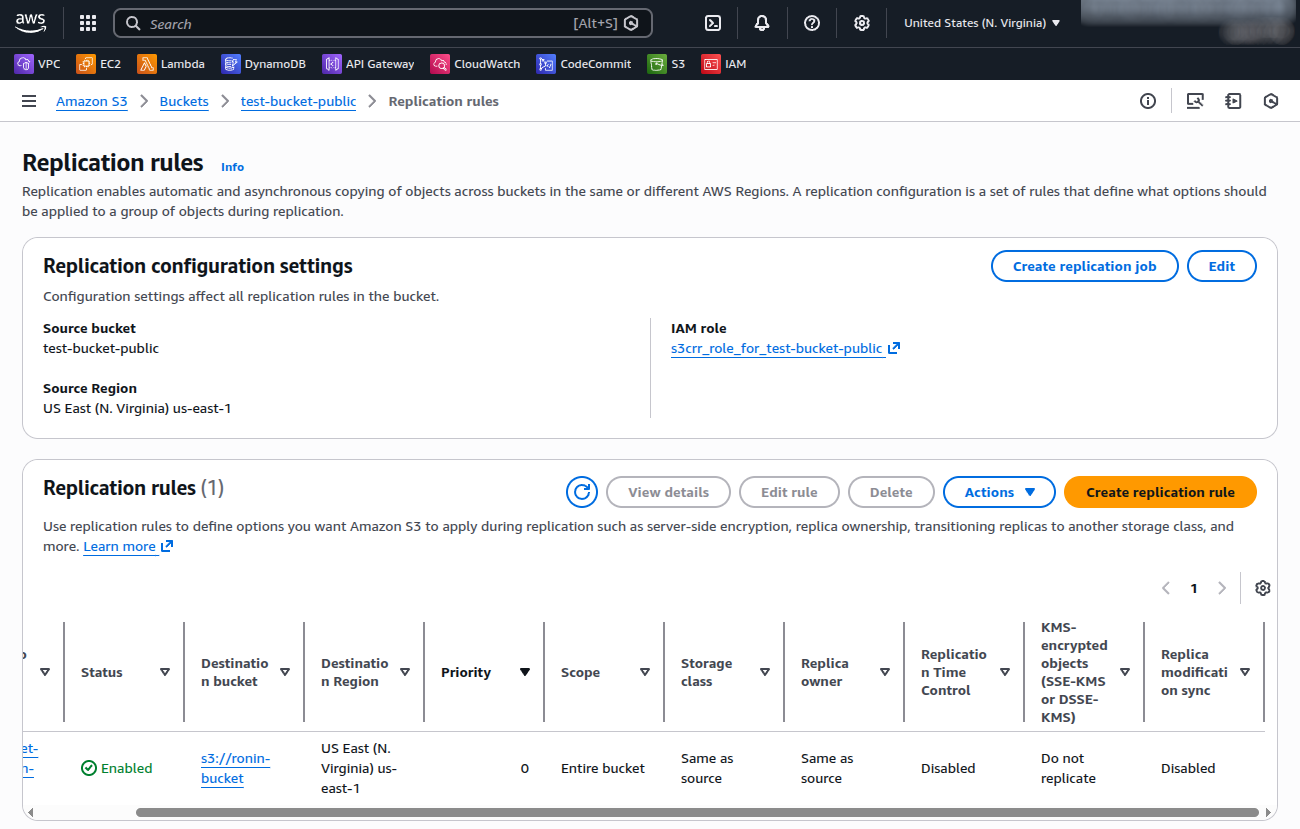Open the hexagon assistant icon
This screenshot has width=1300, height=829.
[1271, 101]
